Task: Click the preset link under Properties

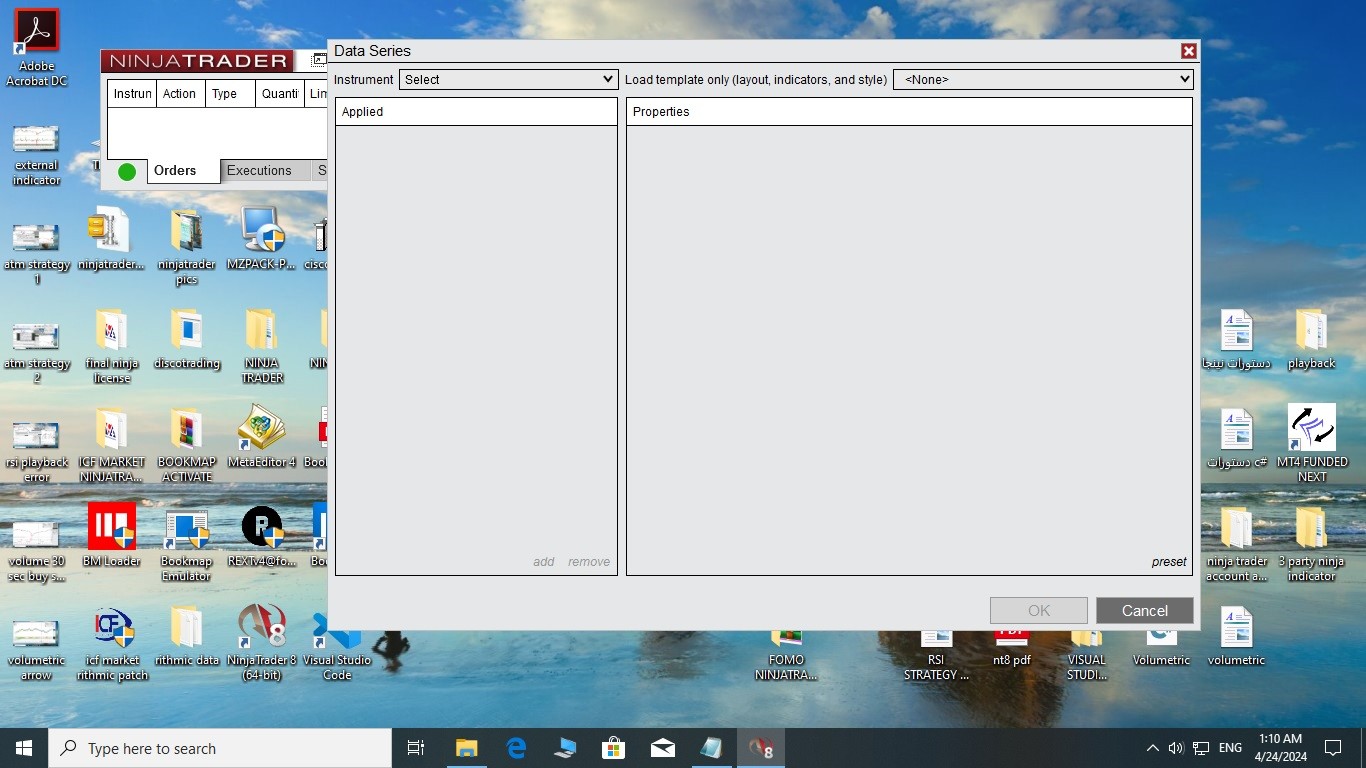Action: point(1169,562)
